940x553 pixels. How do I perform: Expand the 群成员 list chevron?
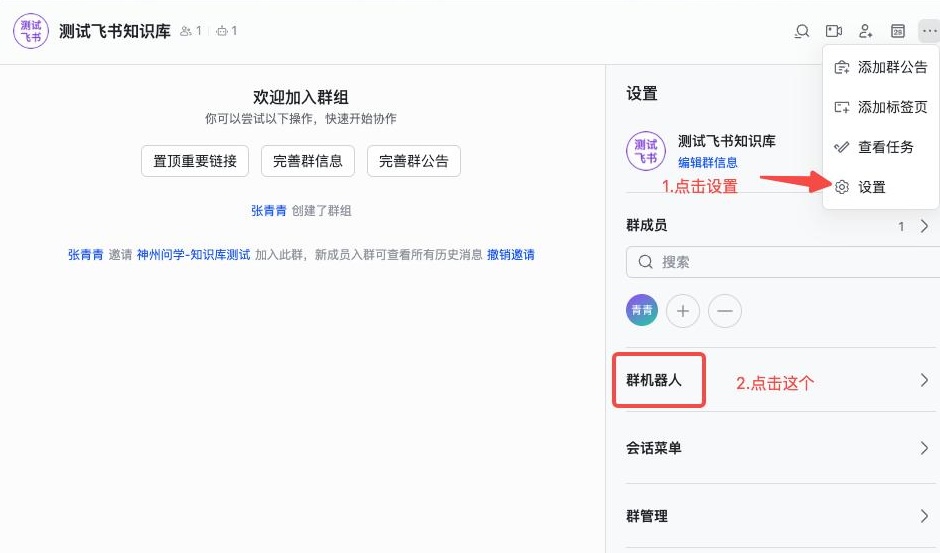tap(924, 226)
